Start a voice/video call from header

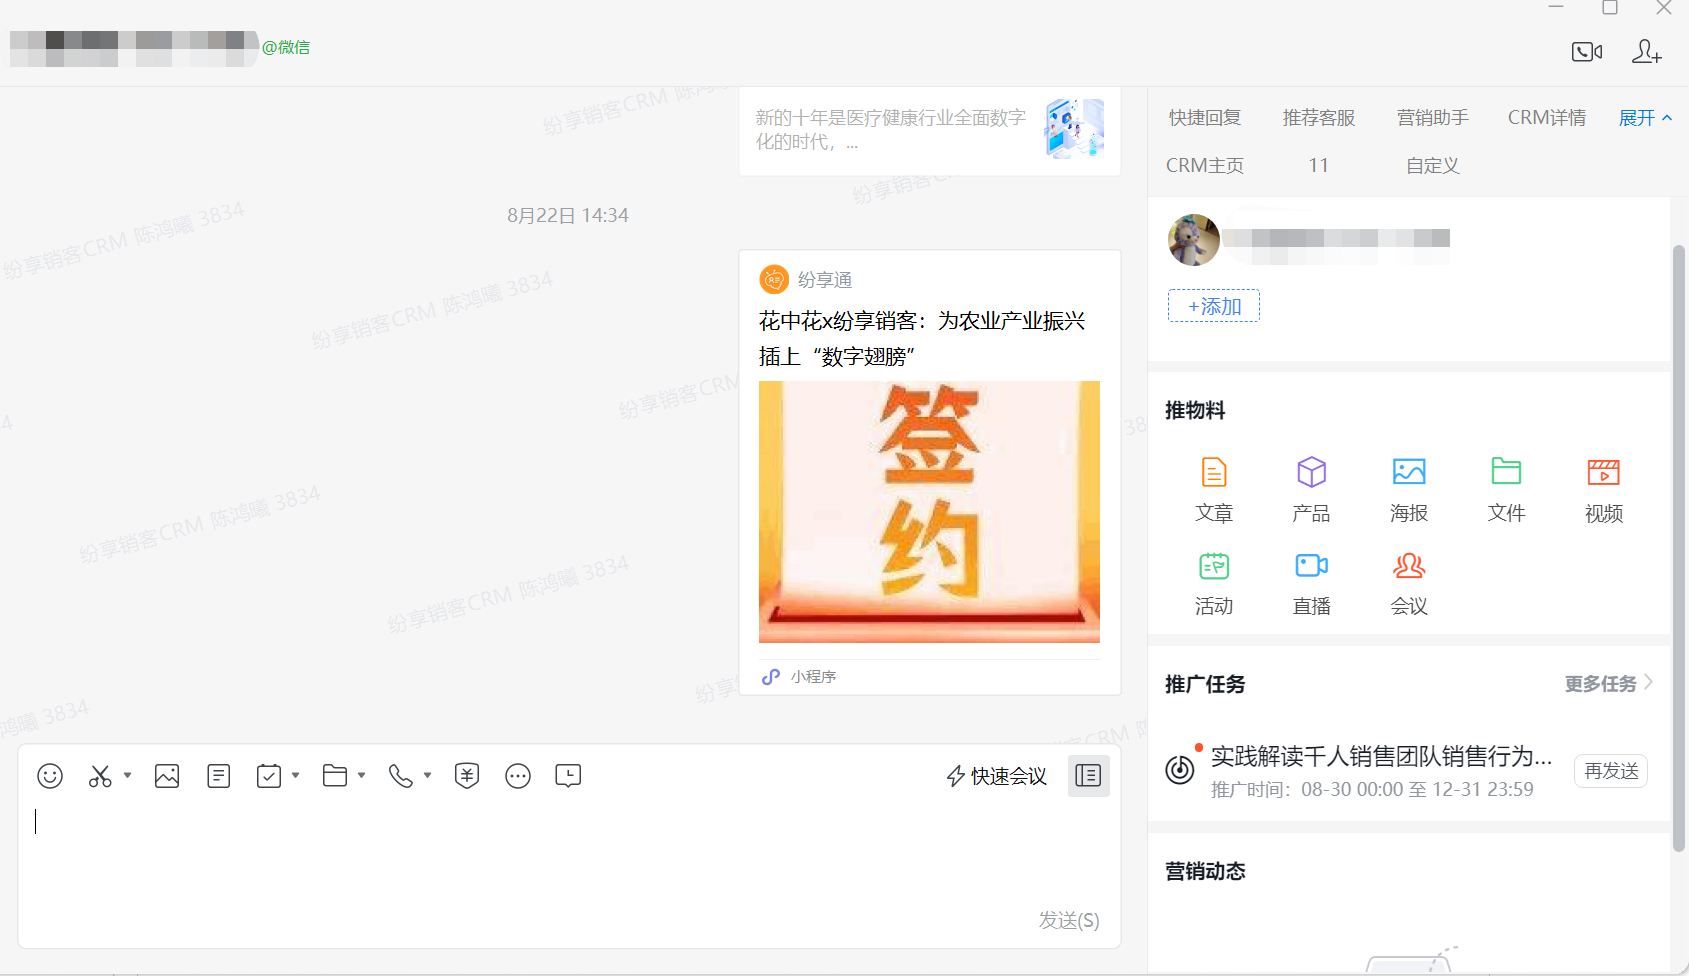1587,52
